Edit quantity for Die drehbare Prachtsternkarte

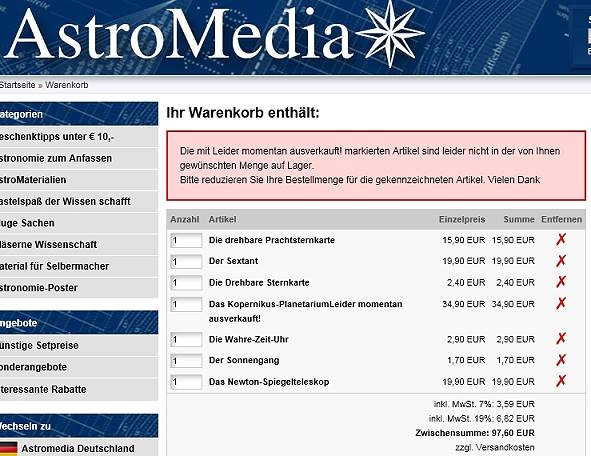[186, 240]
